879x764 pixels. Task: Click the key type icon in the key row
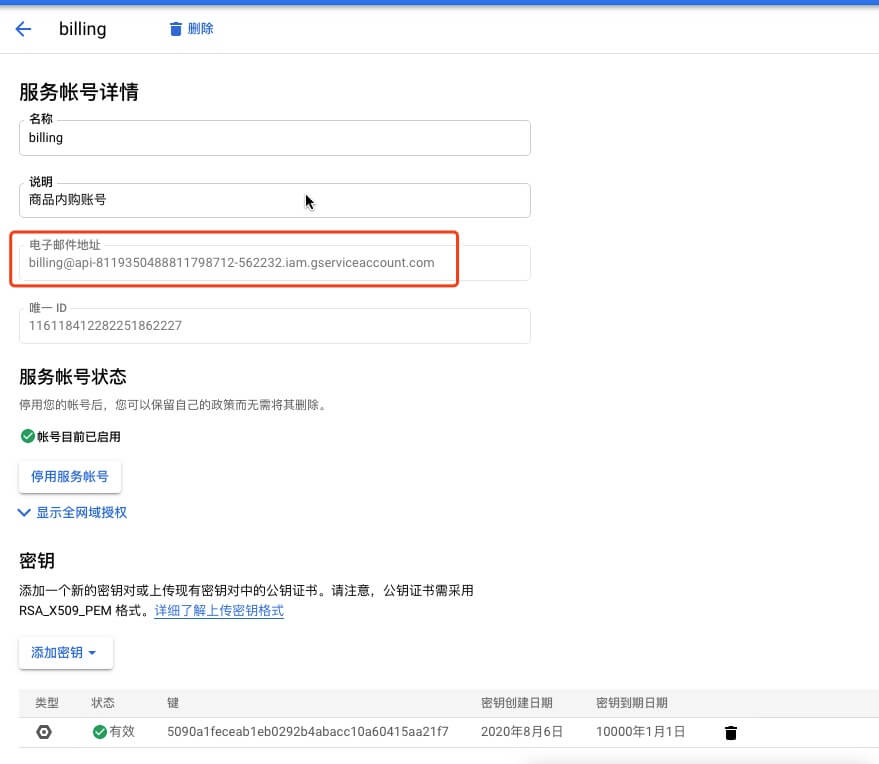pos(44,732)
